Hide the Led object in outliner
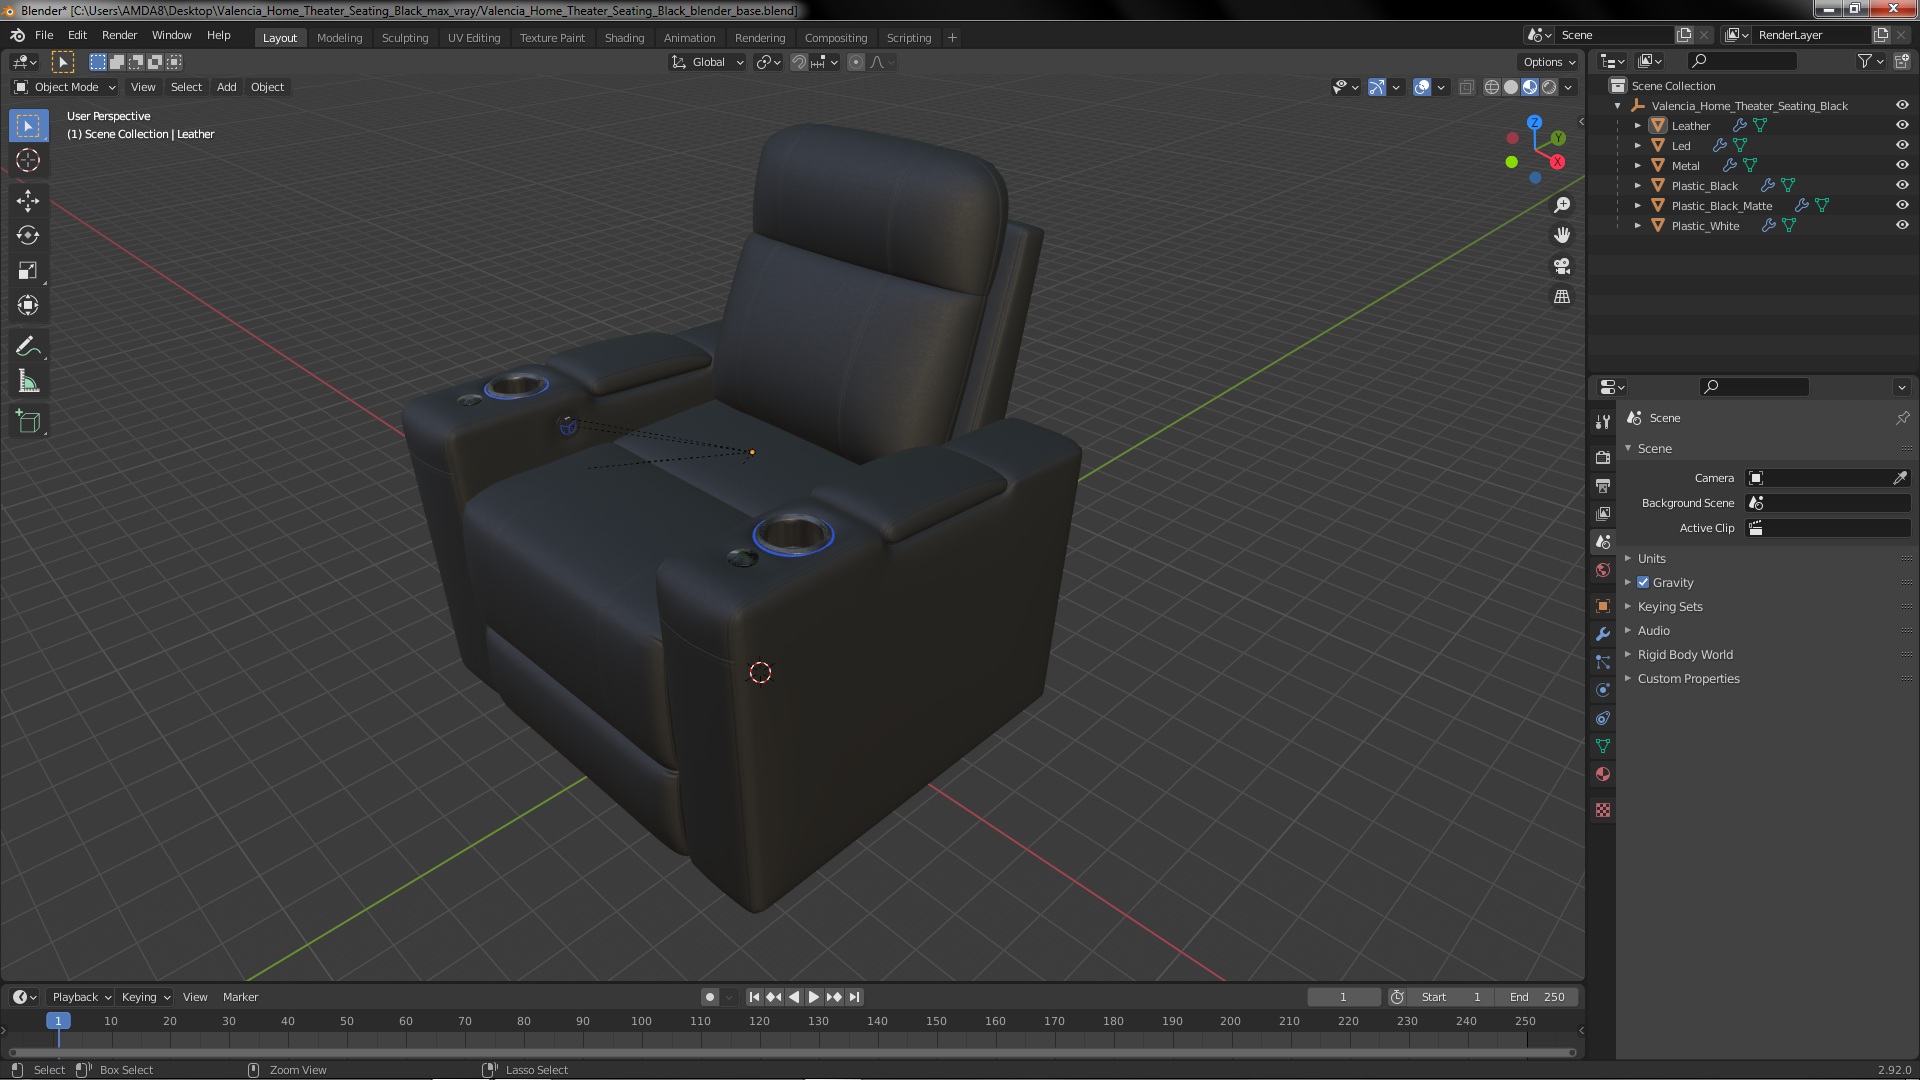Image resolution: width=1920 pixels, height=1080 pixels. point(1901,145)
